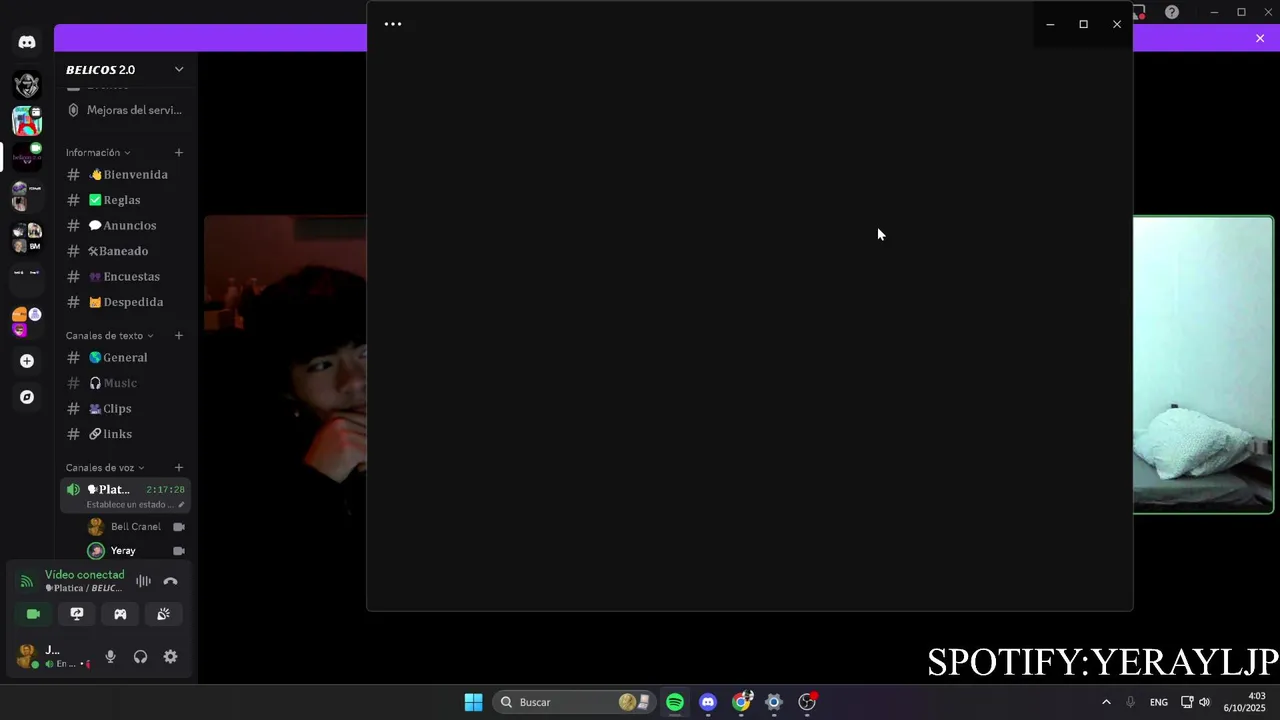1280x720 pixels.
Task: Create channel in Canales de voz category
Action: point(179,467)
